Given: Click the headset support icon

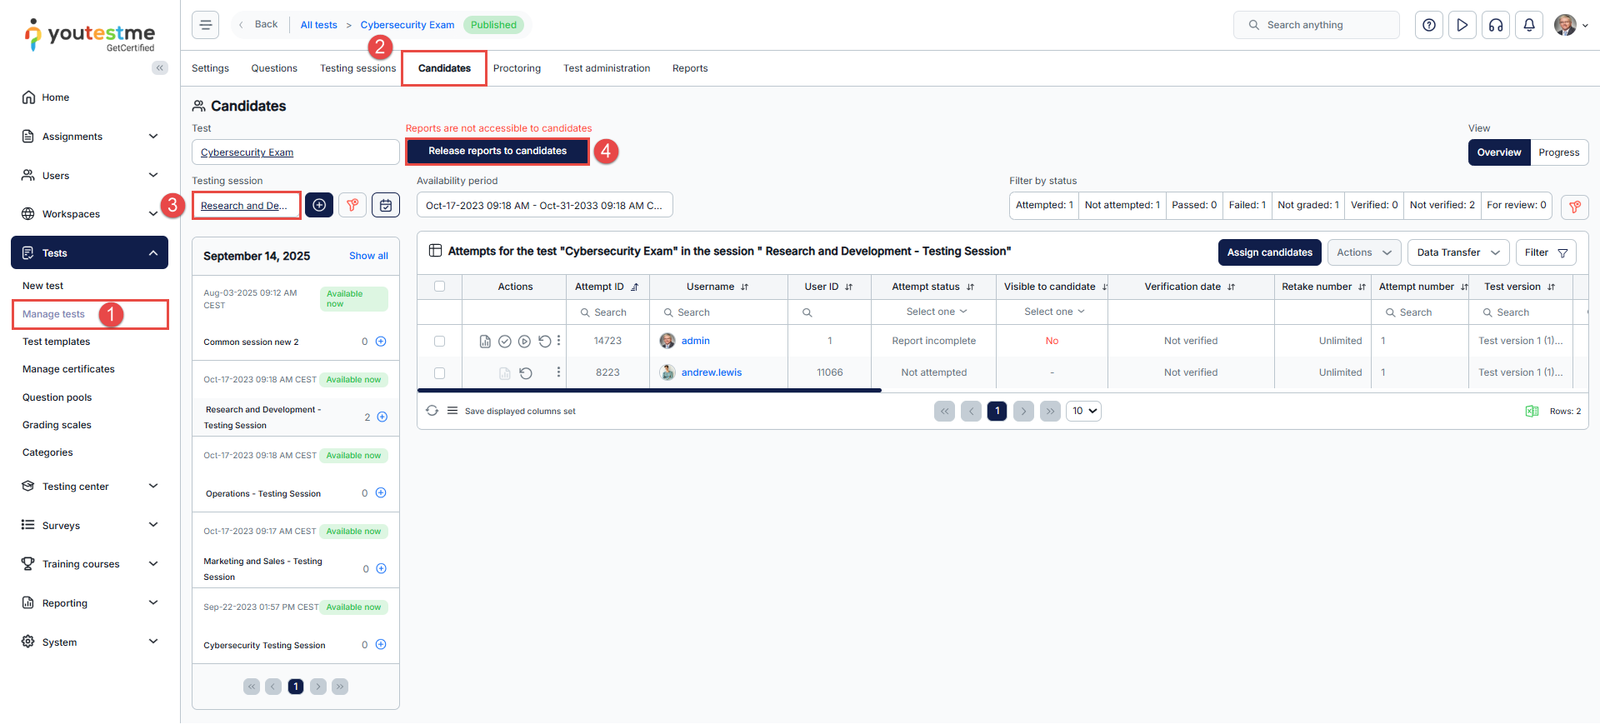Looking at the screenshot, I should point(1496,25).
